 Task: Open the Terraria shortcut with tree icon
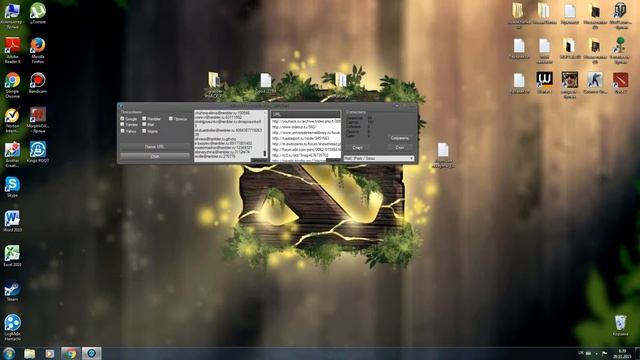[x=620, y=50]
